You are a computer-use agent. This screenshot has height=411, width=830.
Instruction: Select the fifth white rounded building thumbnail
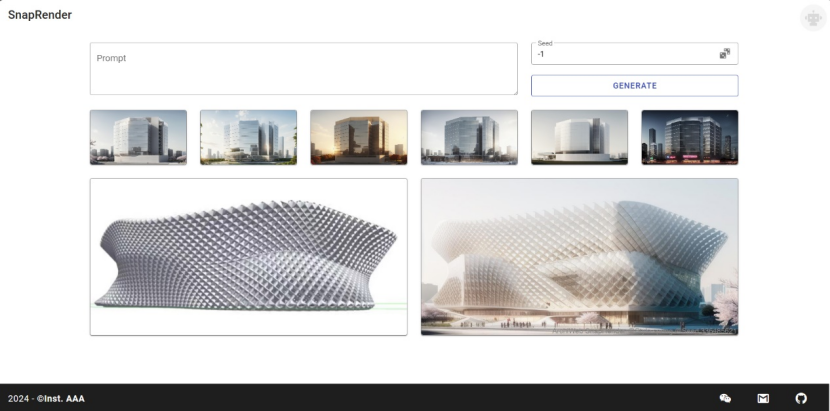(579, 137)
